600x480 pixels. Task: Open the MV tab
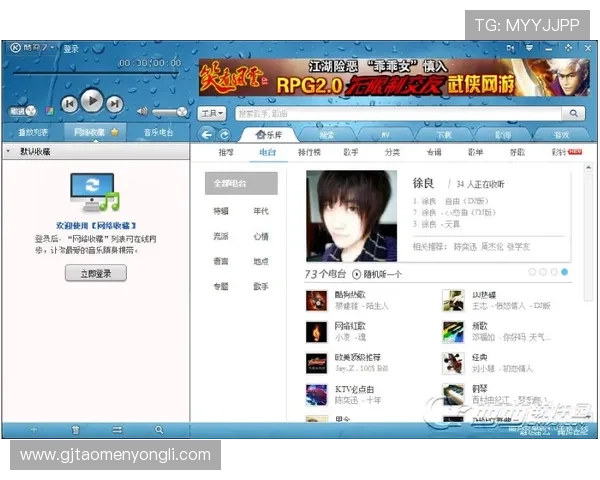tap(385, 135)
